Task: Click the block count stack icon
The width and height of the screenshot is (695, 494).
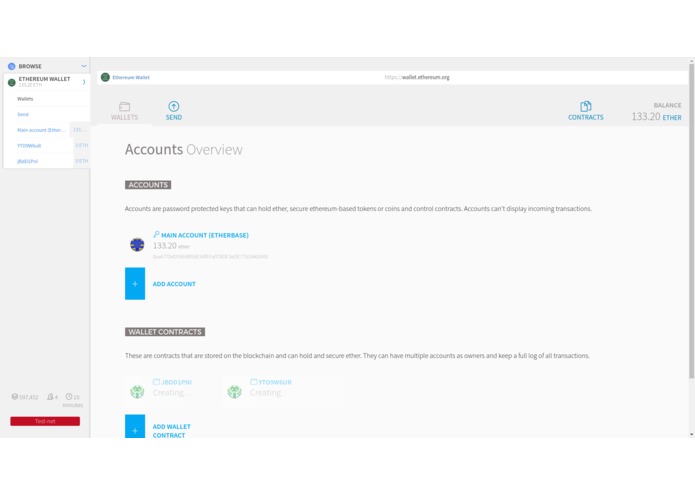Action: coord(15,397)
